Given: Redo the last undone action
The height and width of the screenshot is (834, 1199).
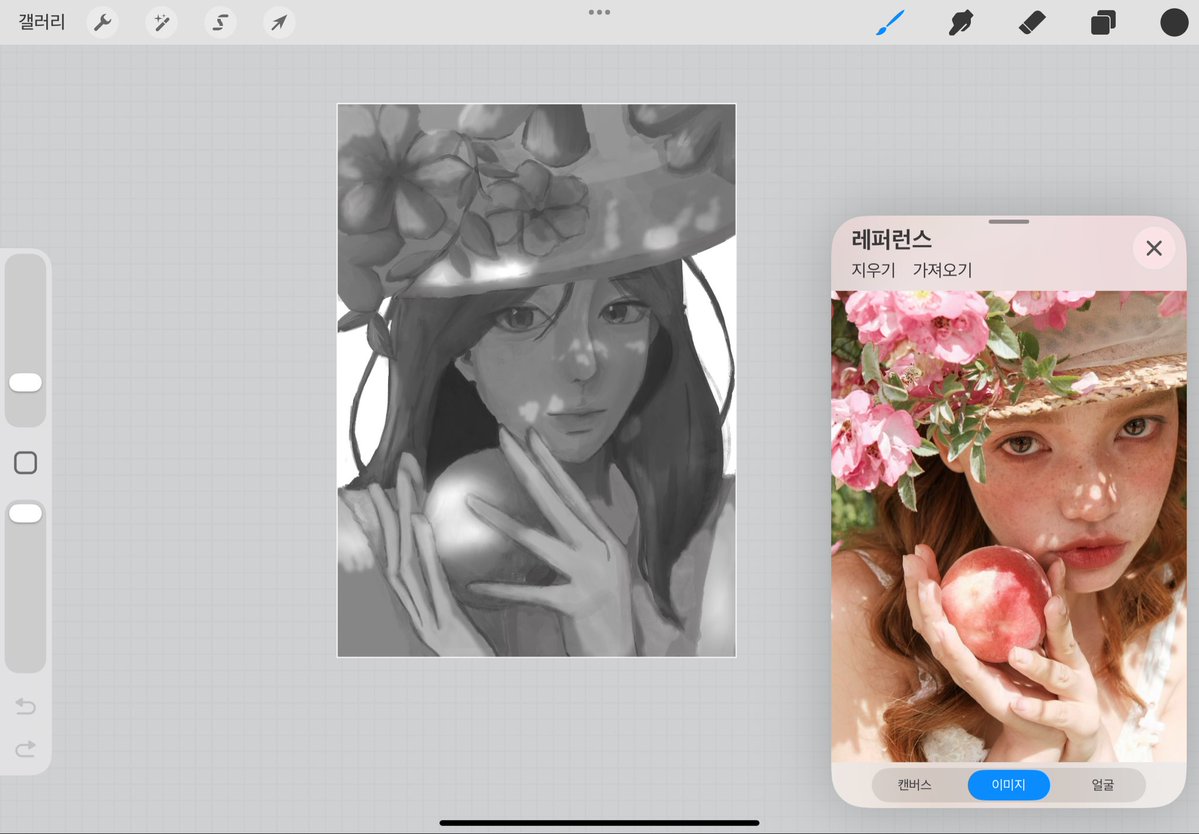Looking at the screenshot, I should click(25, 748).
